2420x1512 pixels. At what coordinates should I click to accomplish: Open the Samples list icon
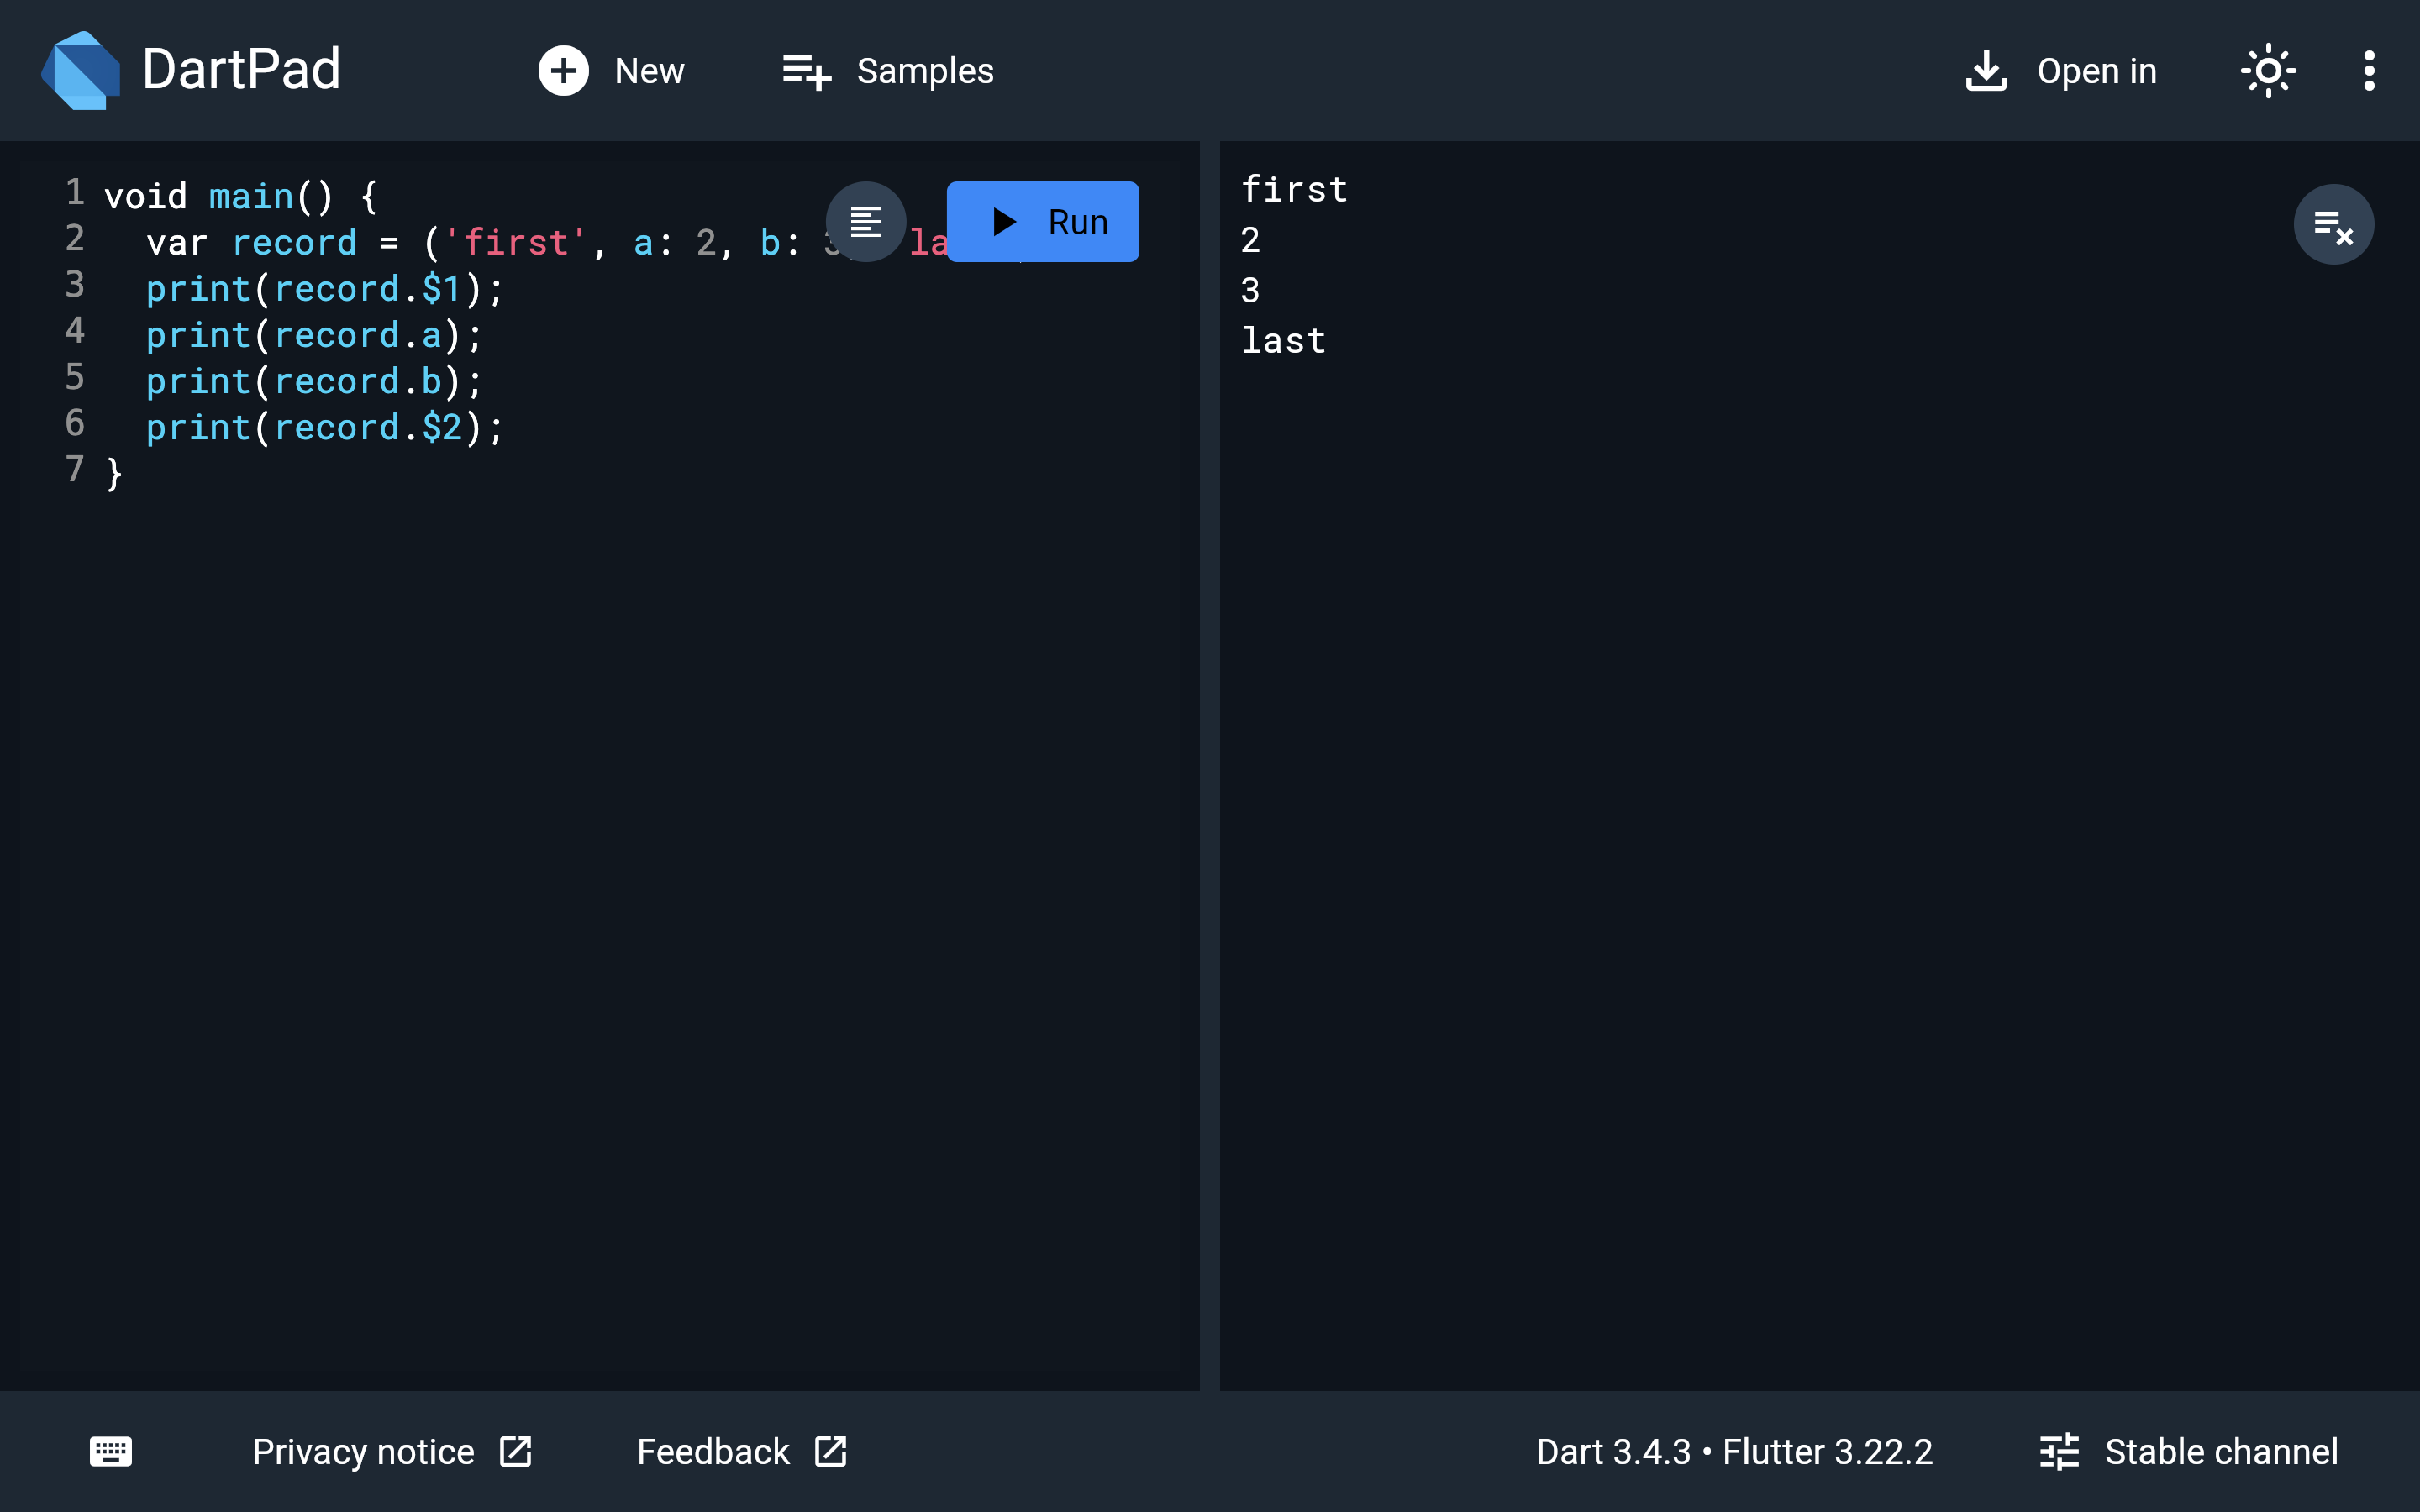806,71
